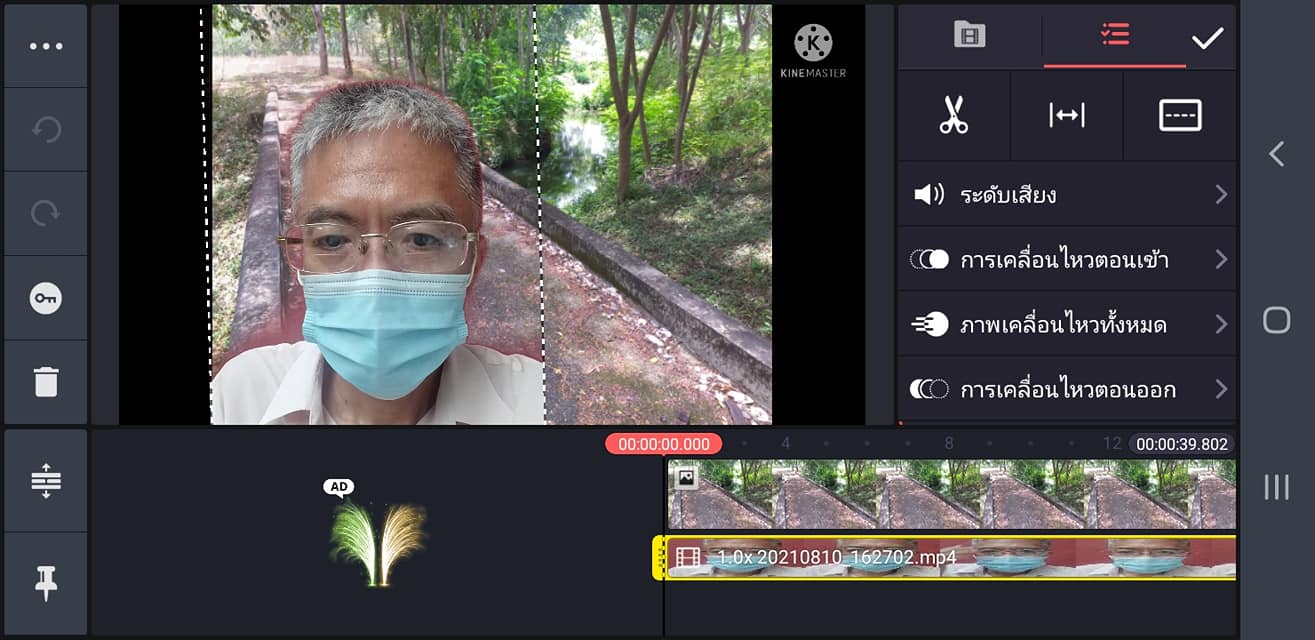Tap the key icon button
This screenshot has height=640, width=1315.
click(46, 298)
